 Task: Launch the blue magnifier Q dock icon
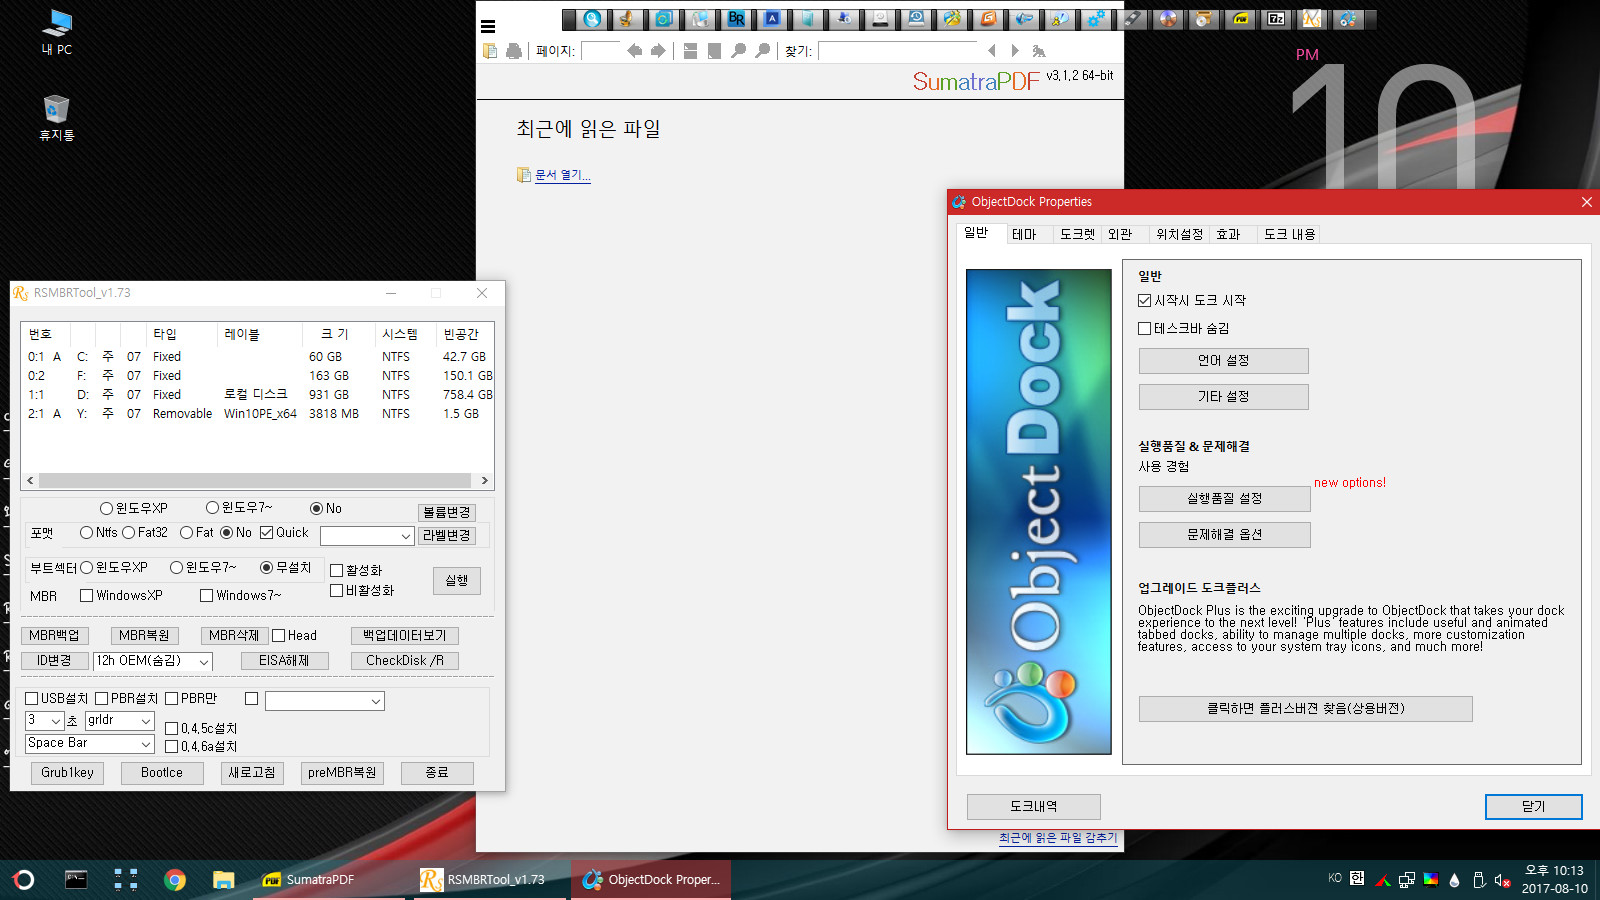pos(592,19)
